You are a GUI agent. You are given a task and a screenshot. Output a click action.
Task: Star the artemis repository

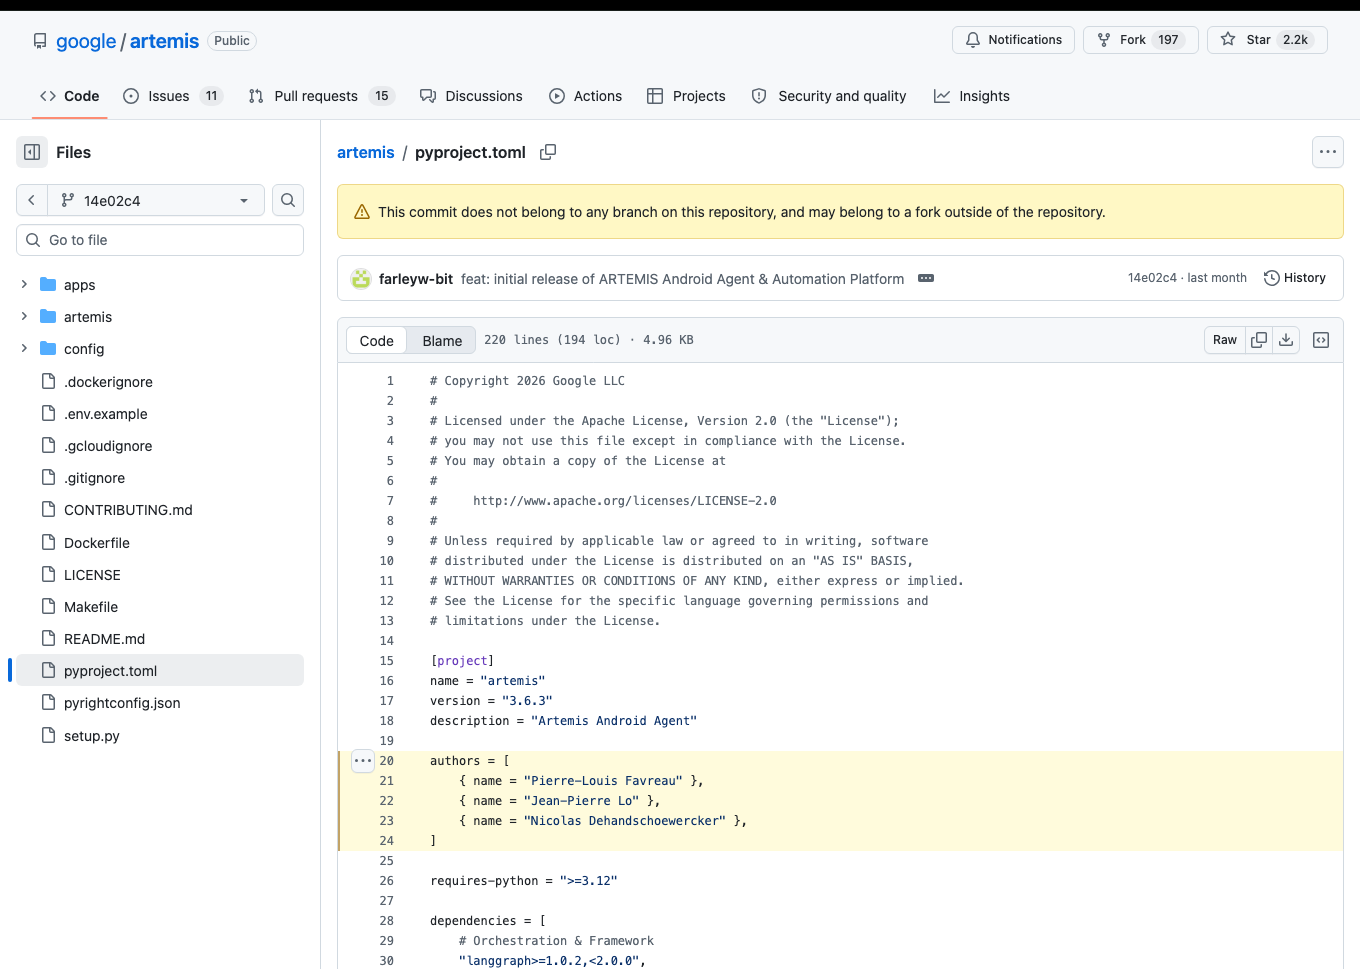[x=1267, y=40]
